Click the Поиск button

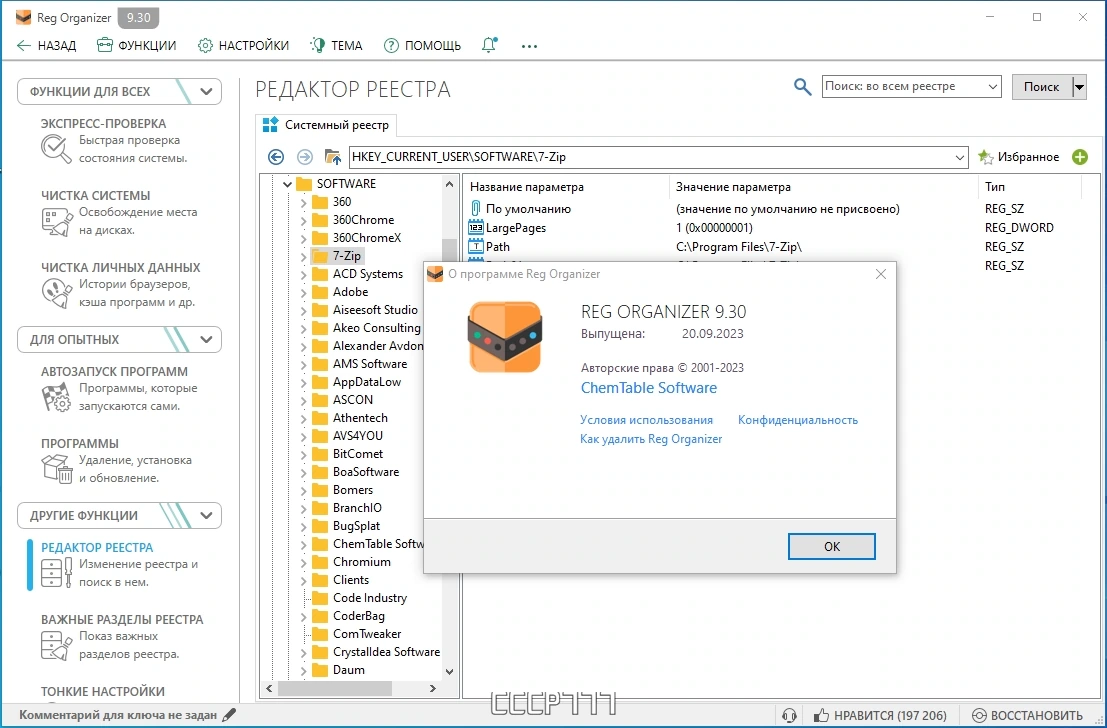[x=1041, y=86]
